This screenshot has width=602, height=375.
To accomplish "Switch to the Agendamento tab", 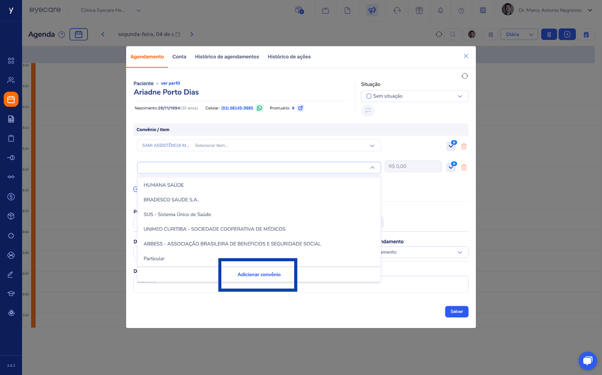I will tap(147, 57).
